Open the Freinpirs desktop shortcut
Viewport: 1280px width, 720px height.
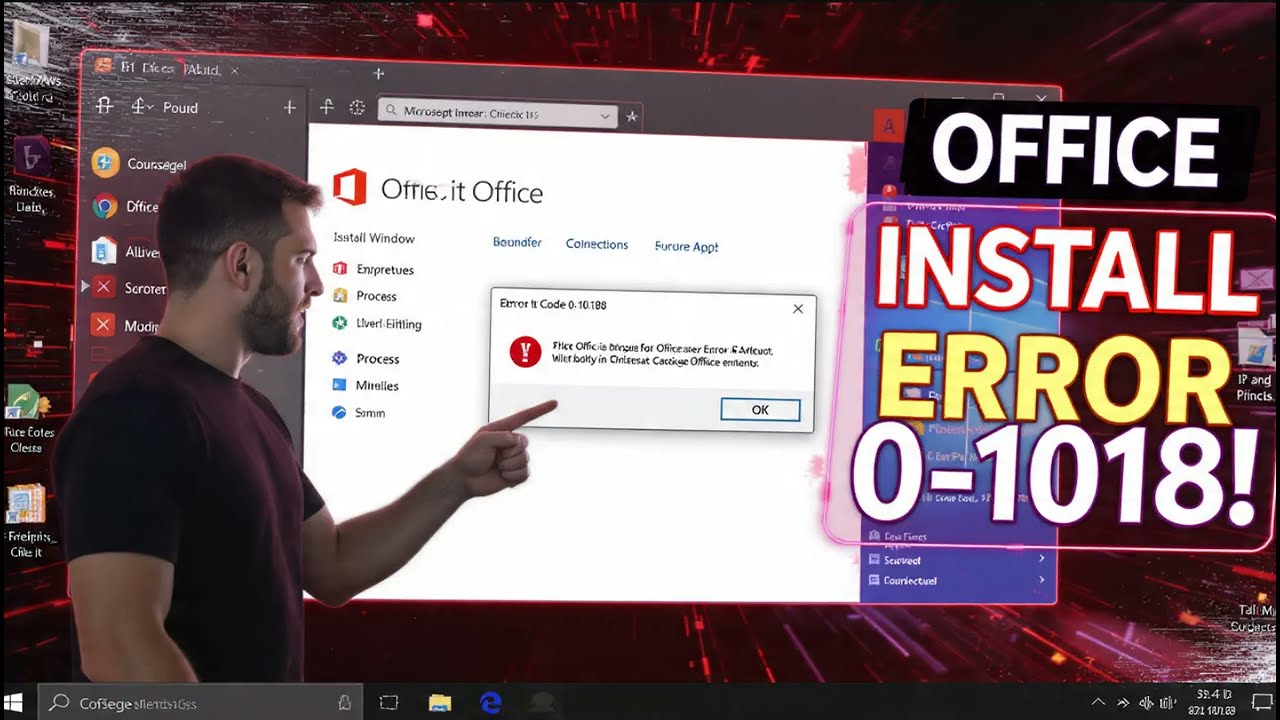tap(25, 504)
